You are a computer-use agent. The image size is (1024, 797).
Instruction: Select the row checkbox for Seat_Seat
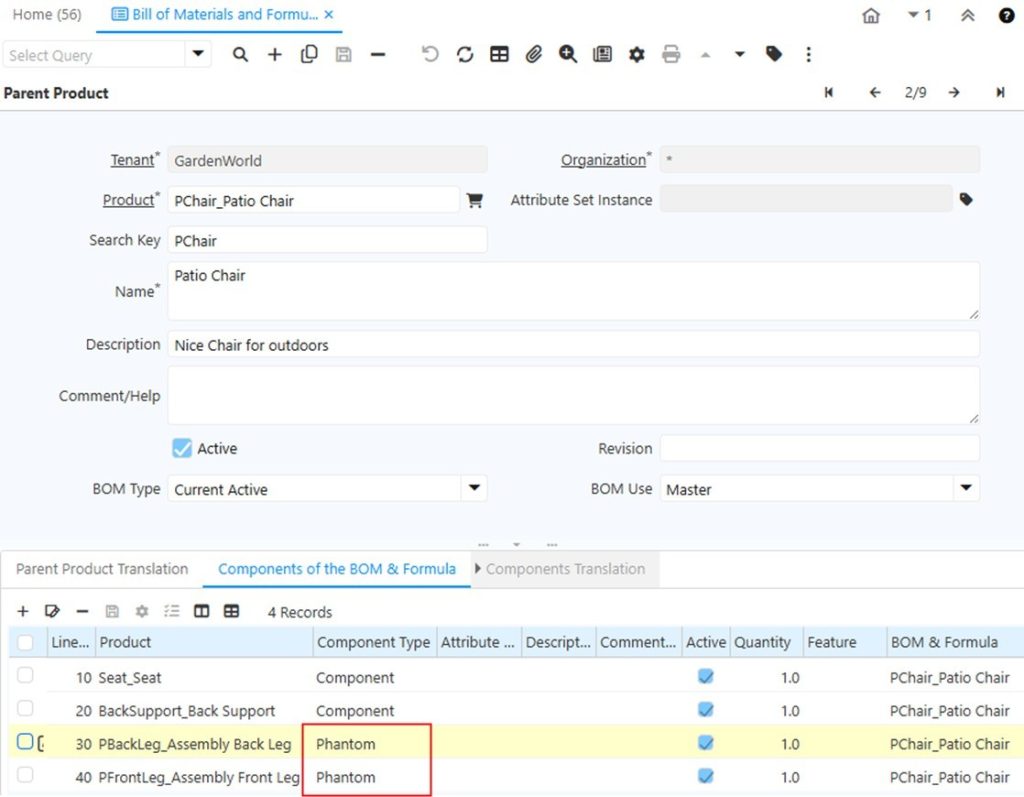pyautogui.click(x=26, y=676)
